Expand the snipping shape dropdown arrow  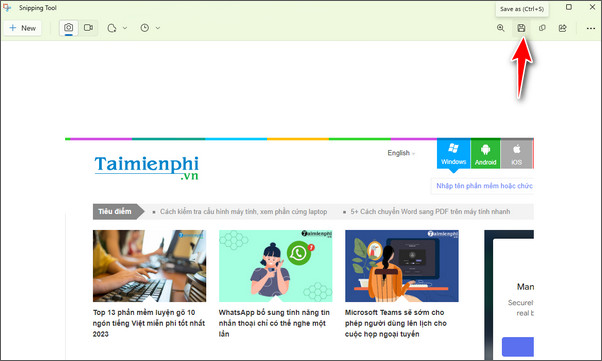point(125,28)
